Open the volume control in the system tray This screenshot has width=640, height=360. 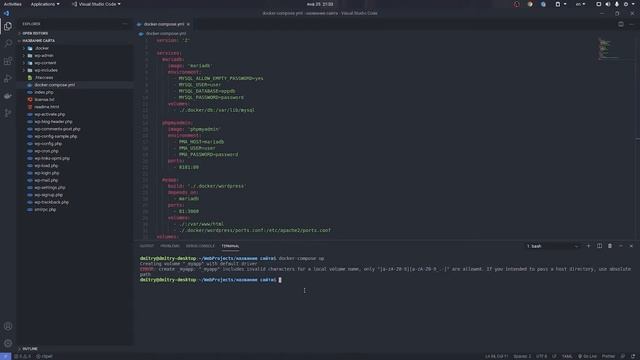608,4
